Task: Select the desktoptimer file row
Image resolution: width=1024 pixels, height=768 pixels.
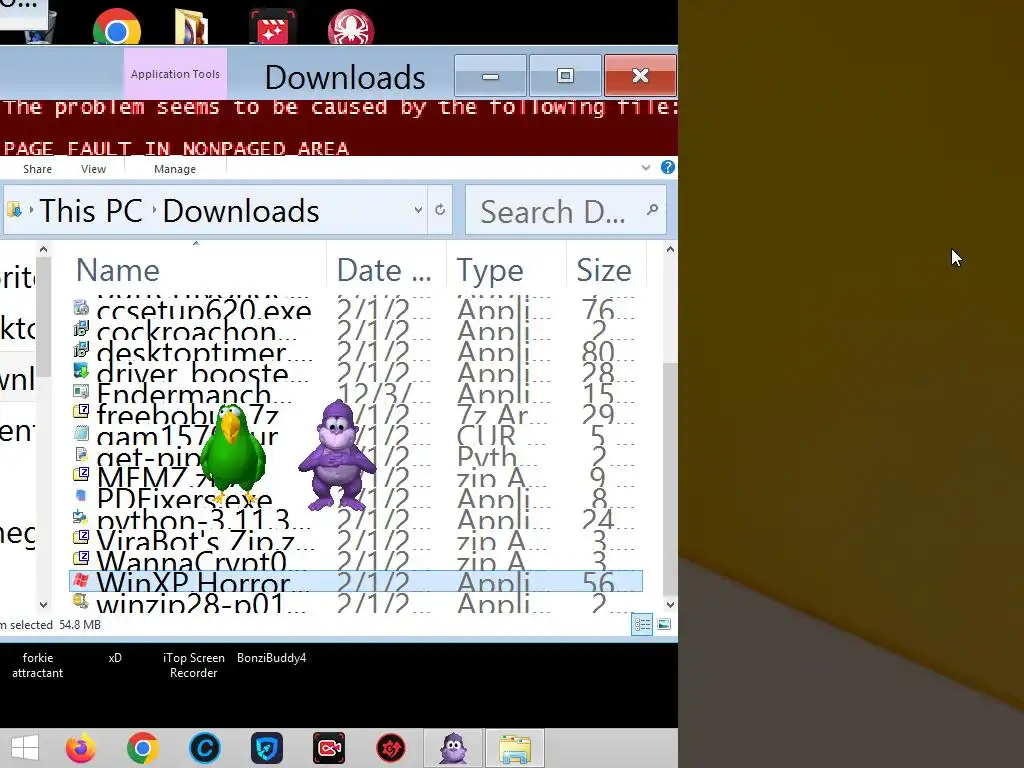Action: [x=356, y=350]
